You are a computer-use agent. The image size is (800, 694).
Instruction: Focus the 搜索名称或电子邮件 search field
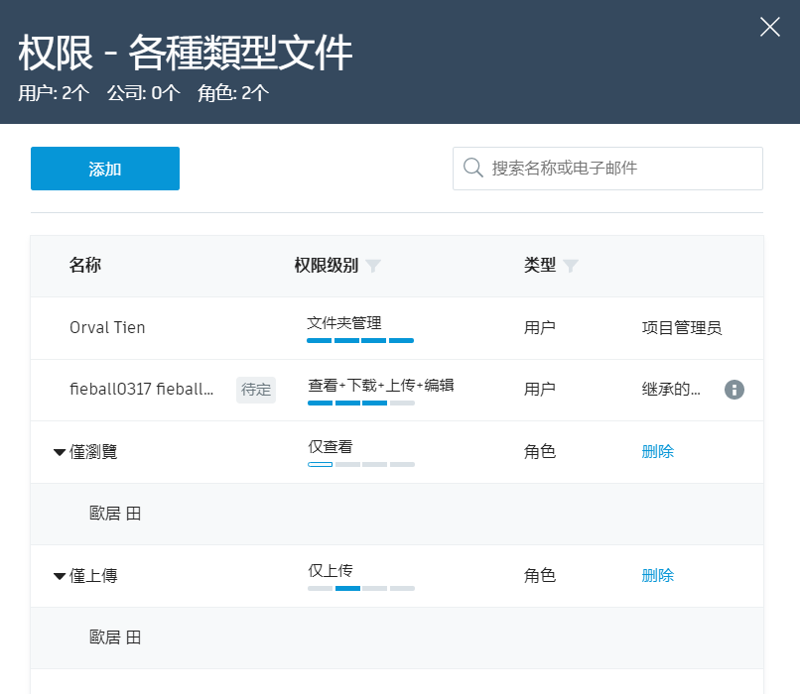(608, 168)
